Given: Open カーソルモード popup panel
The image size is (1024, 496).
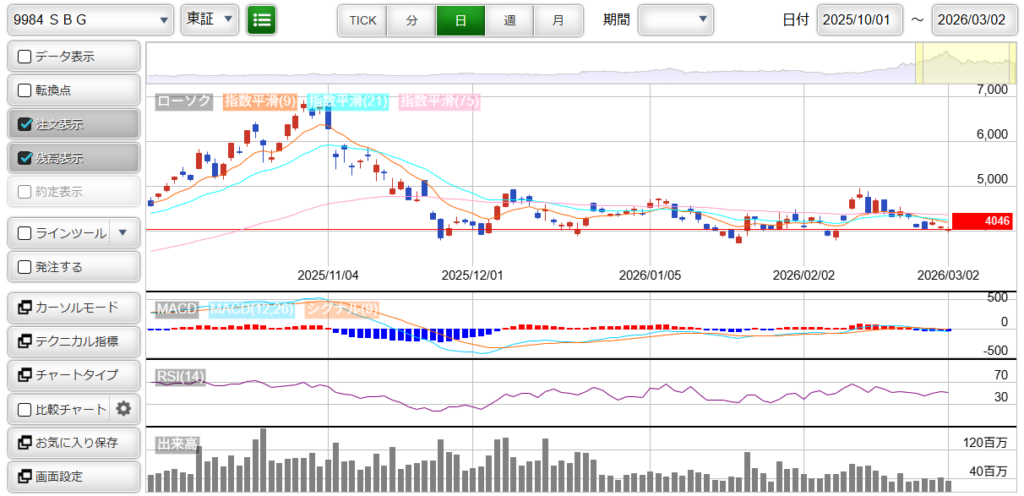Looking at the screenshot, I should tap(72, 307).
